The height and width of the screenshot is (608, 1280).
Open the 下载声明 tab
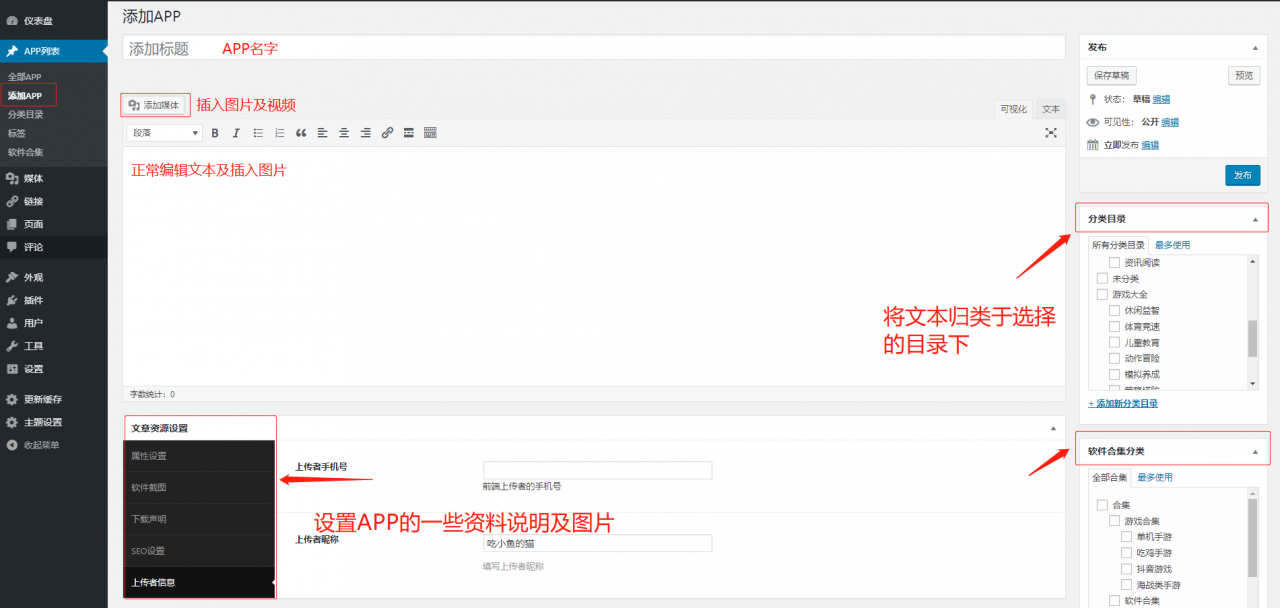(199, 519)
